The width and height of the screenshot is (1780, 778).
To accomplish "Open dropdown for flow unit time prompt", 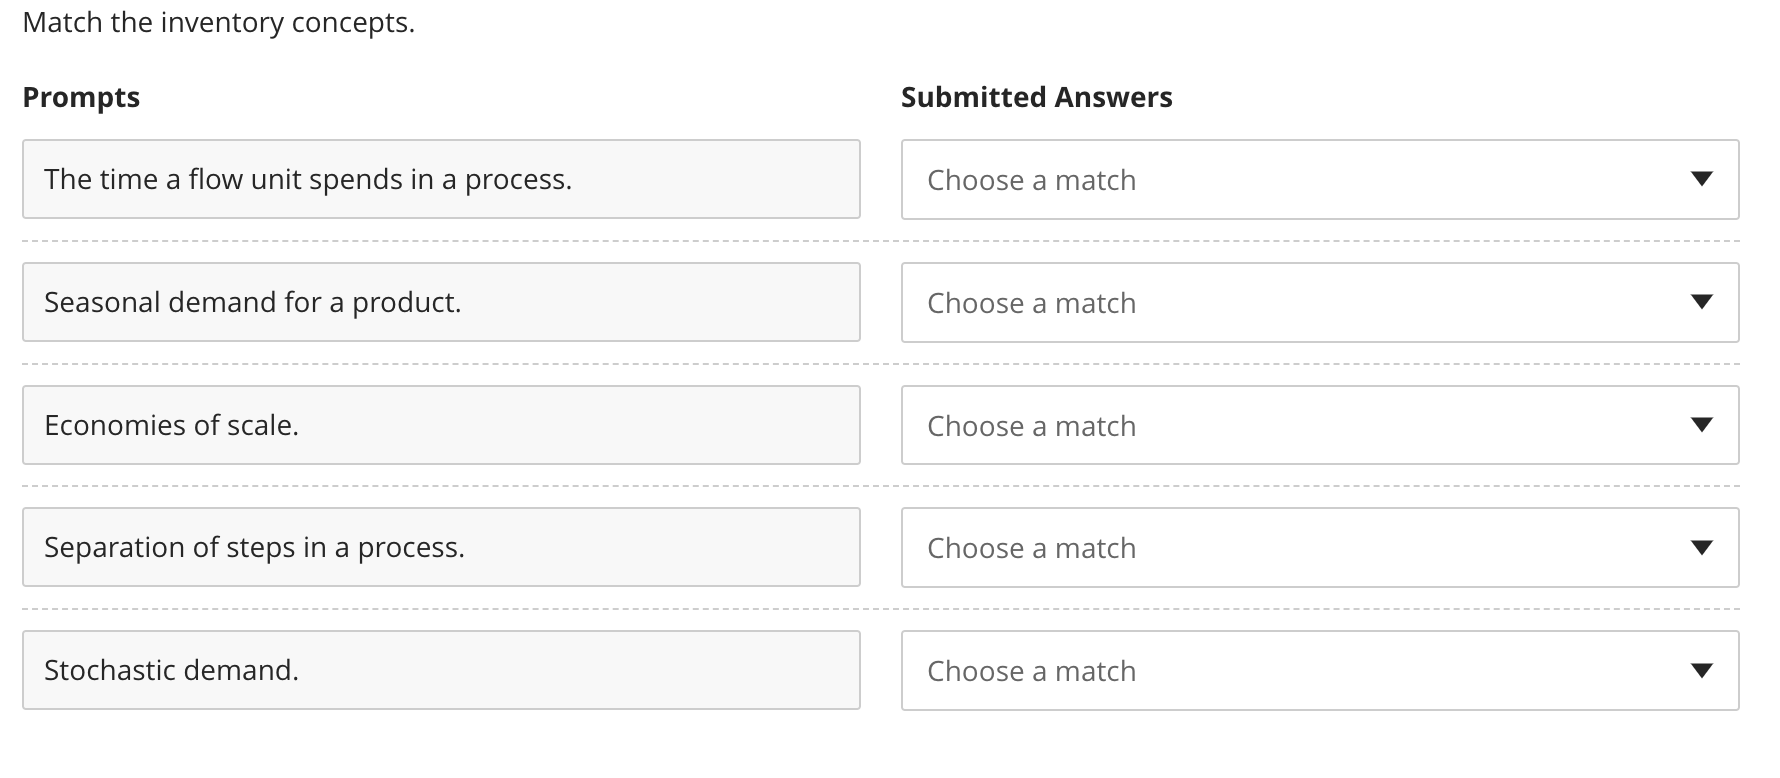I will [x=1318, y=180].
